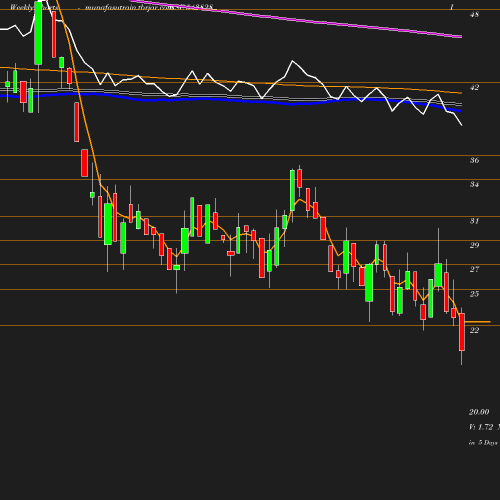Viewport: 500px width, 500px height.
Task: Click the 34 price axis label
Action: click(x=474, y=184)
